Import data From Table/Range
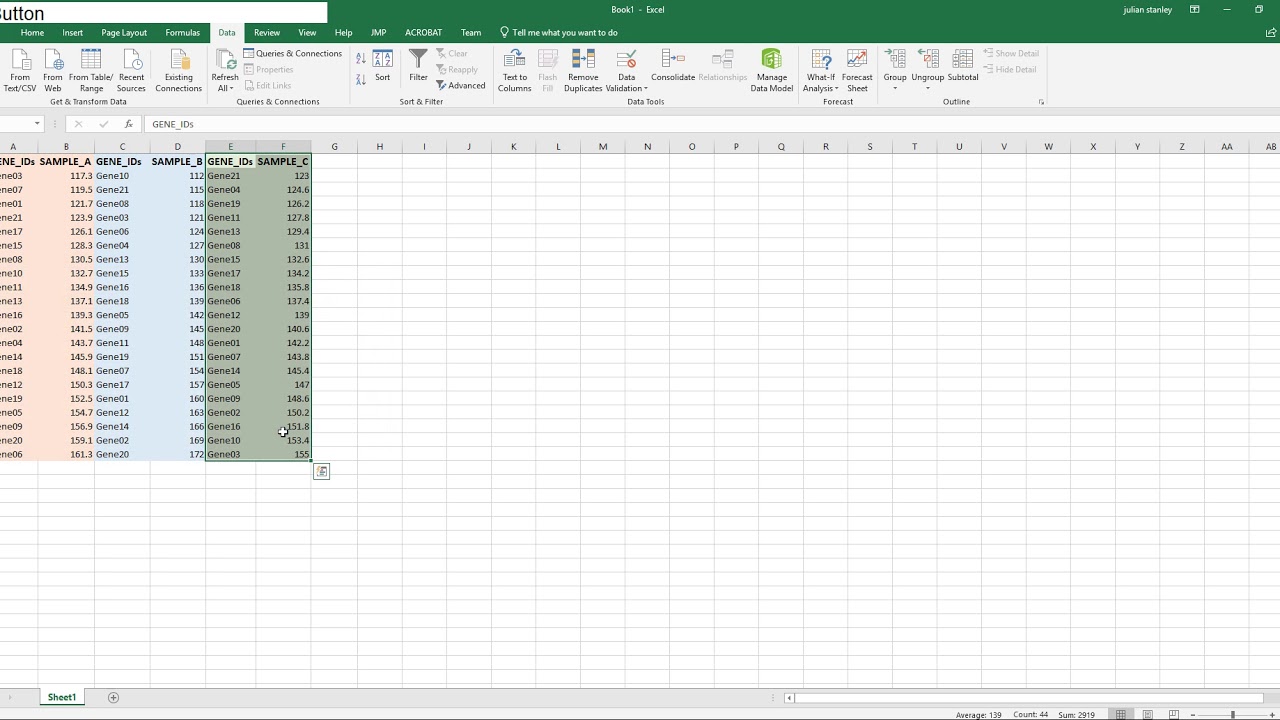The width and height of the screenshot is (1280, 720). (91, 70)
